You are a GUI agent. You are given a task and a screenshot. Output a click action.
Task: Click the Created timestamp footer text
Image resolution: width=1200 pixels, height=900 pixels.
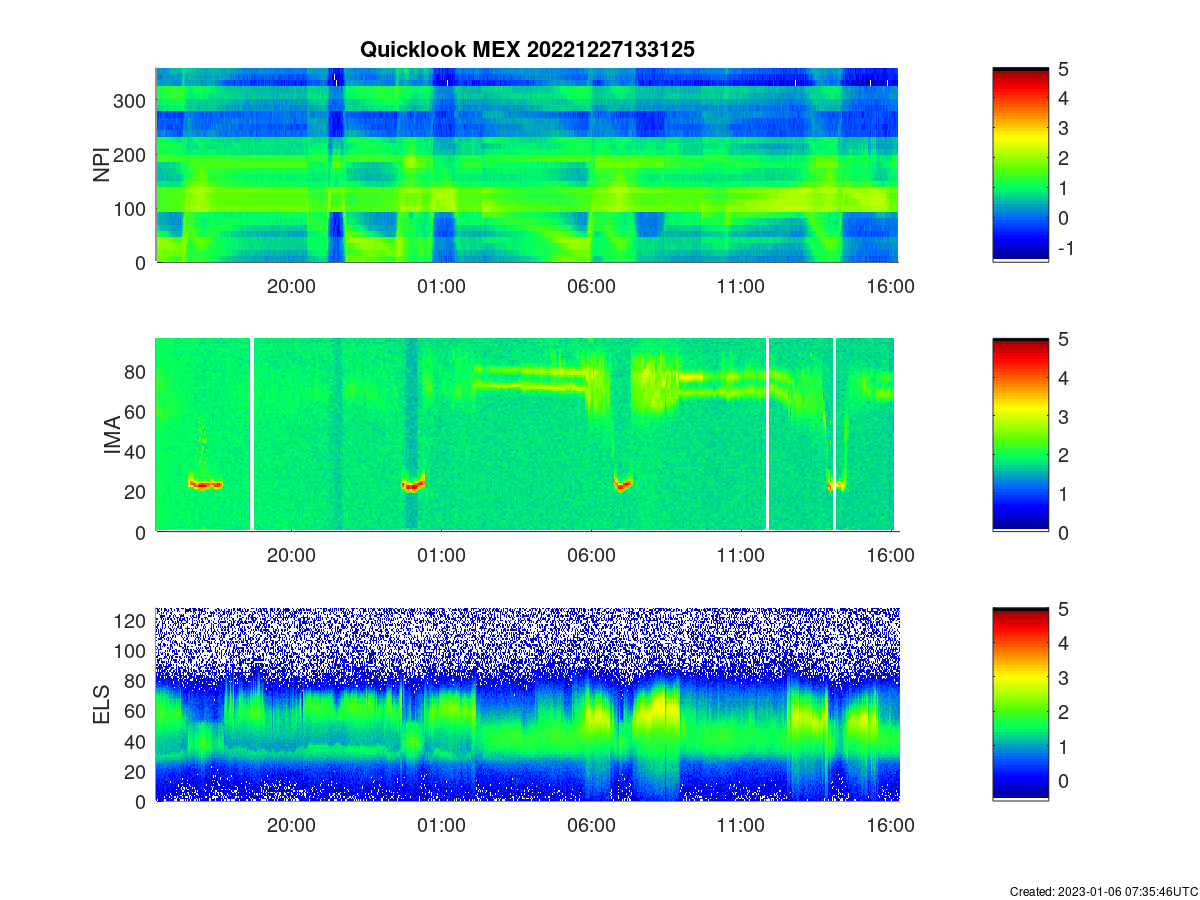pos(1103,891)
